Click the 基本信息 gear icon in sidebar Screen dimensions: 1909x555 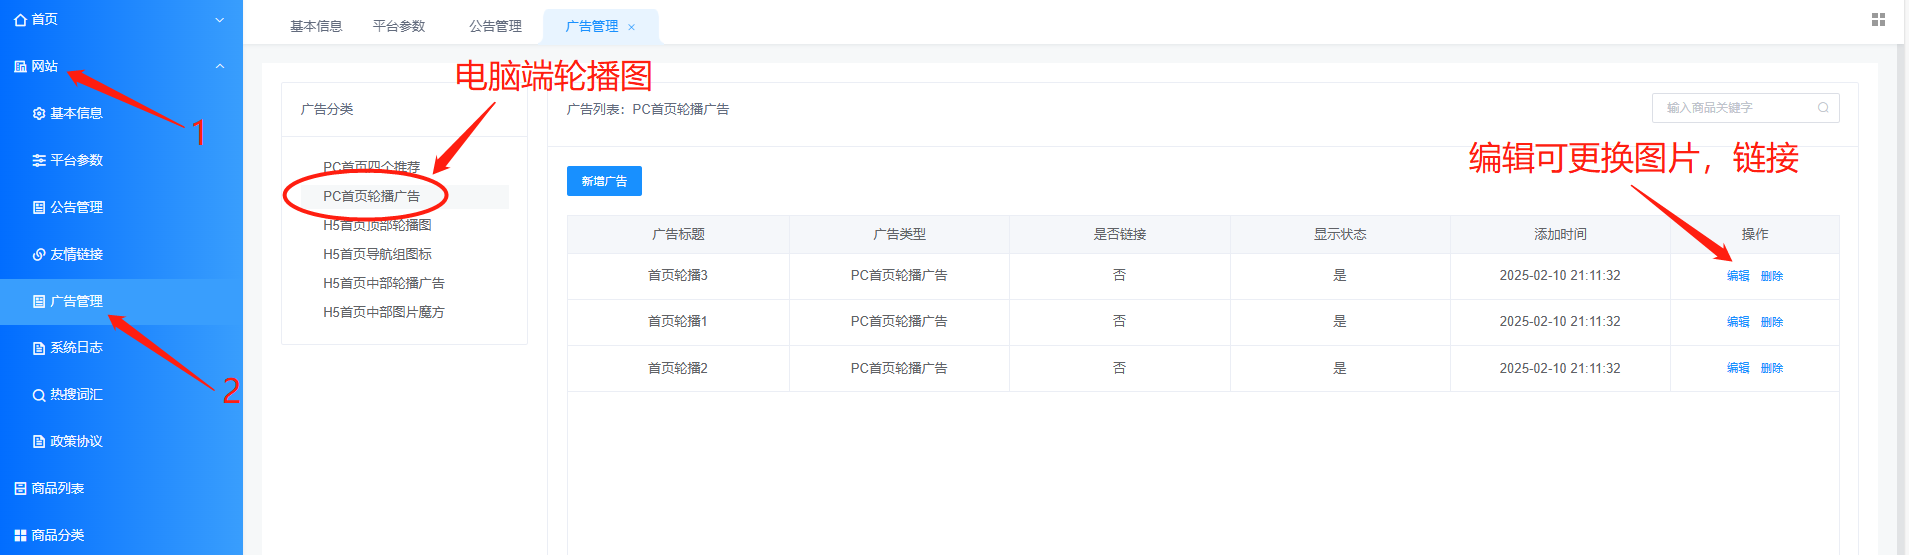(39, 114)
